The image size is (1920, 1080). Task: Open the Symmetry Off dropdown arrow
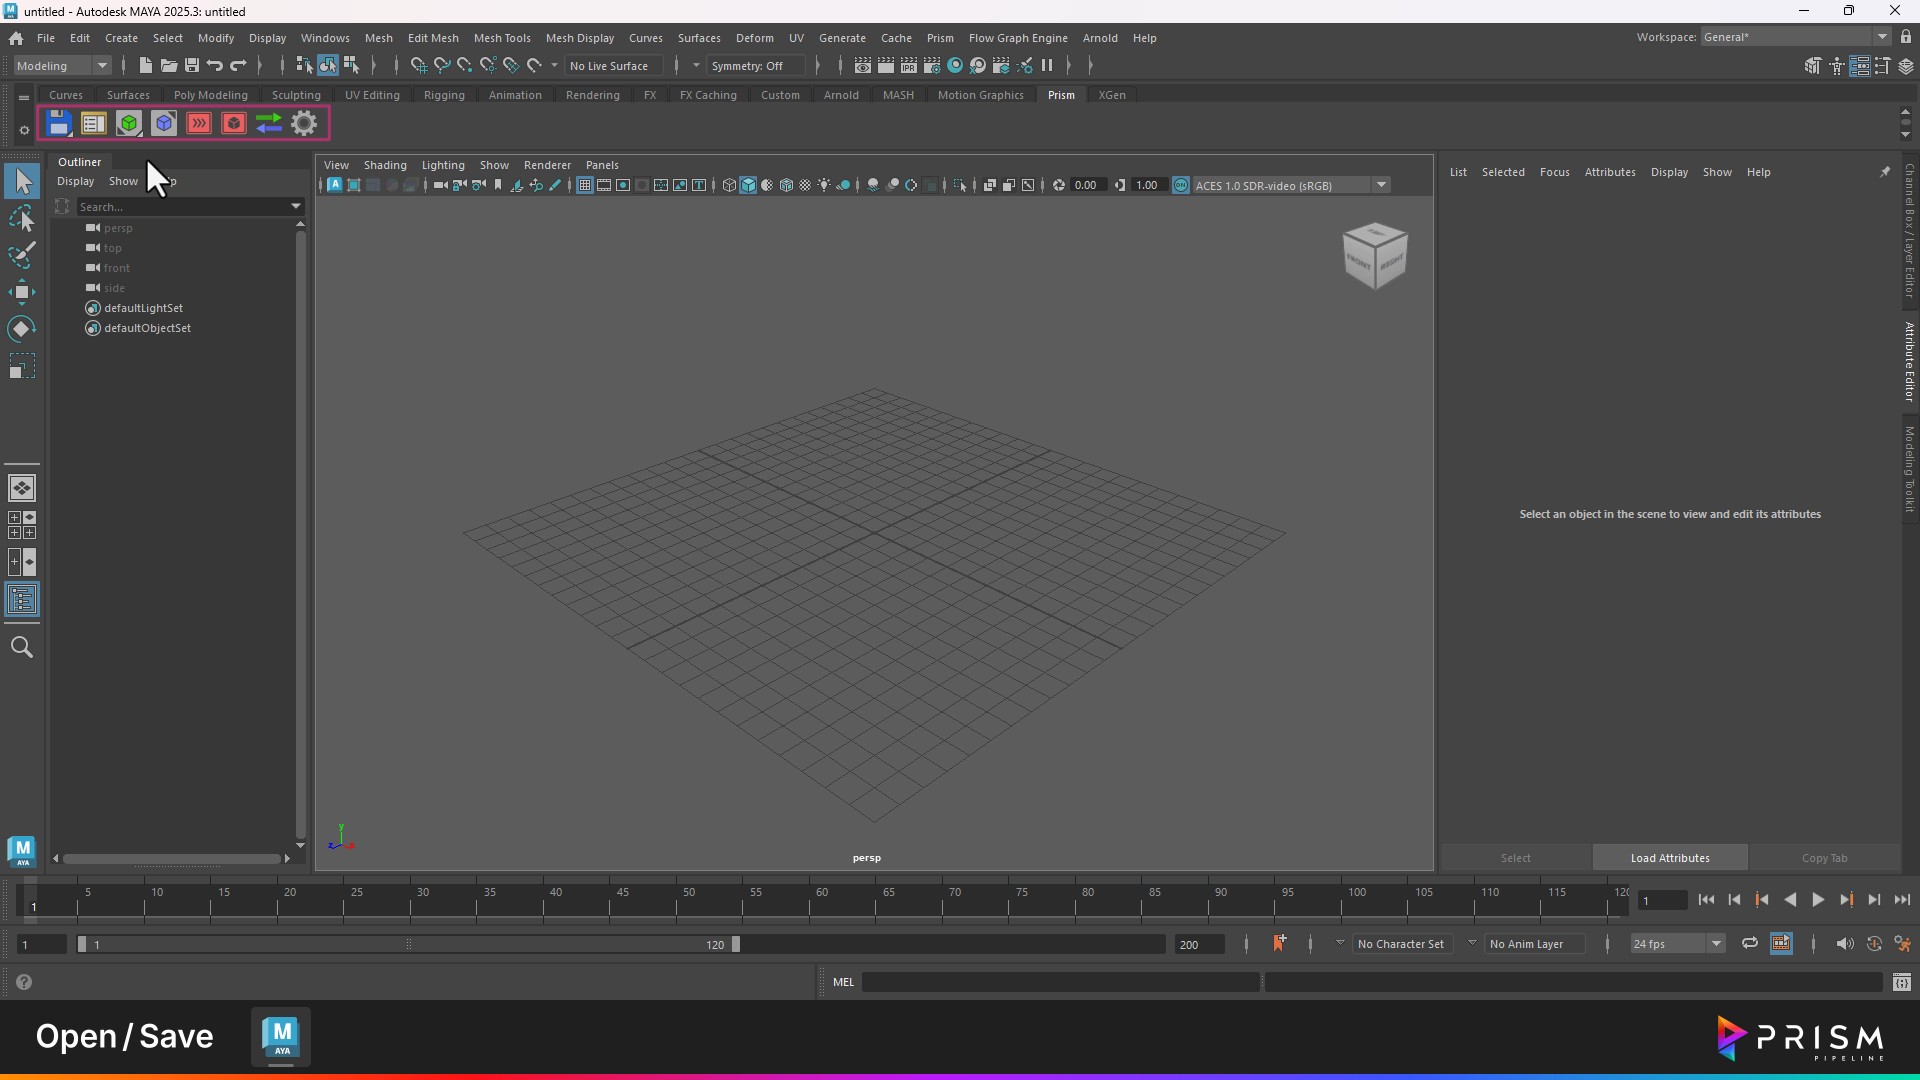coord(696,66)
